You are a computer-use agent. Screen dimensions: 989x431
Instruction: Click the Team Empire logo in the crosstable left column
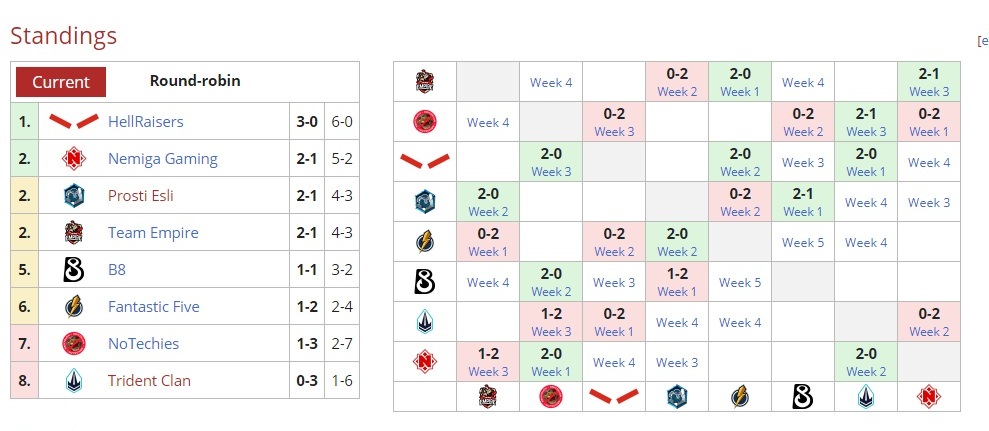point(425,82)
